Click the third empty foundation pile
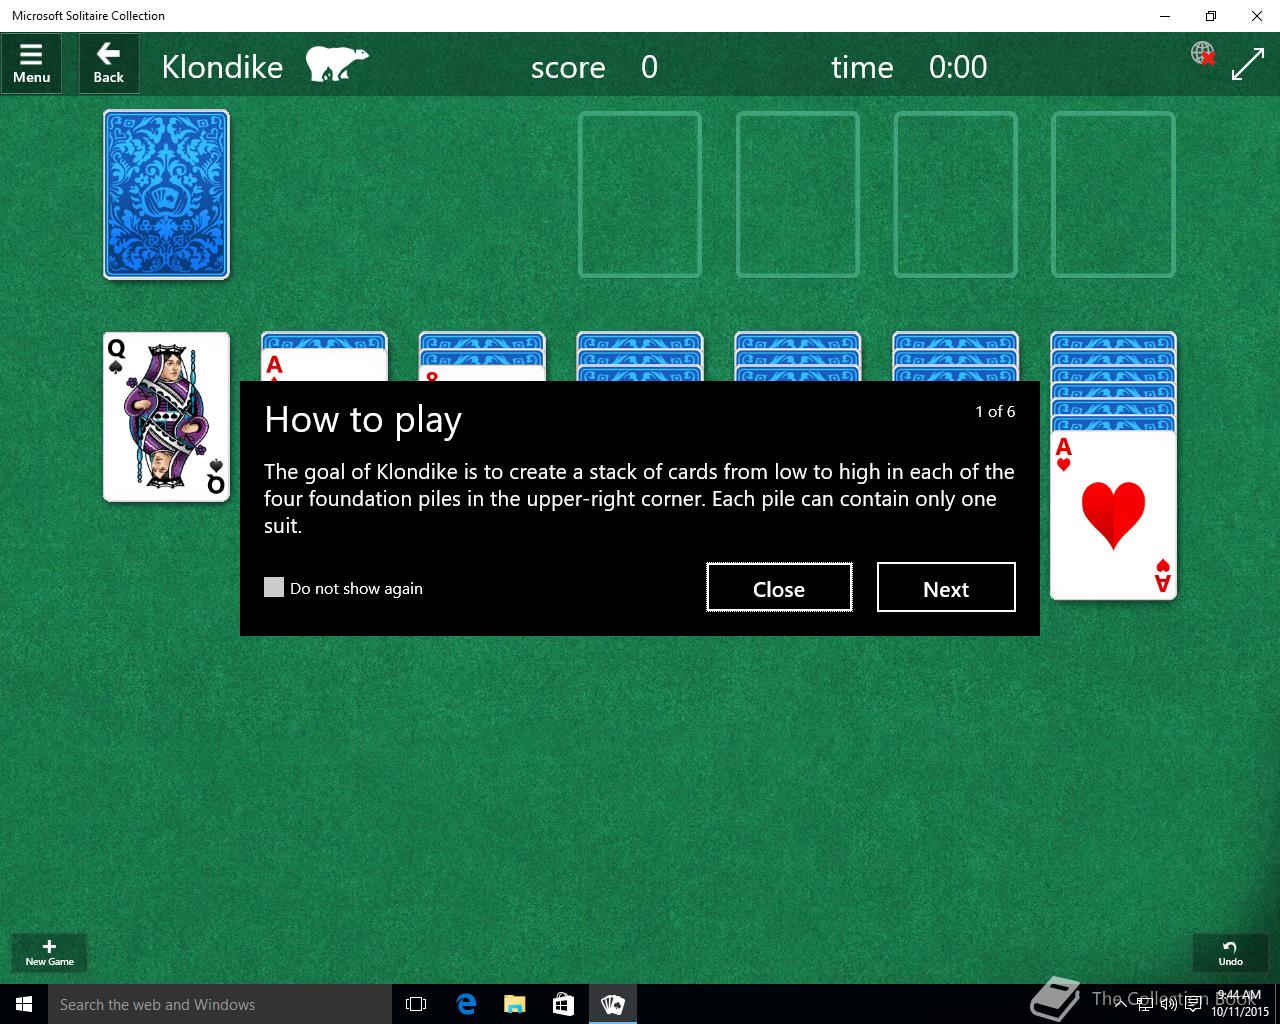Screen dimensions: 1280x1024 coord(956,194)
